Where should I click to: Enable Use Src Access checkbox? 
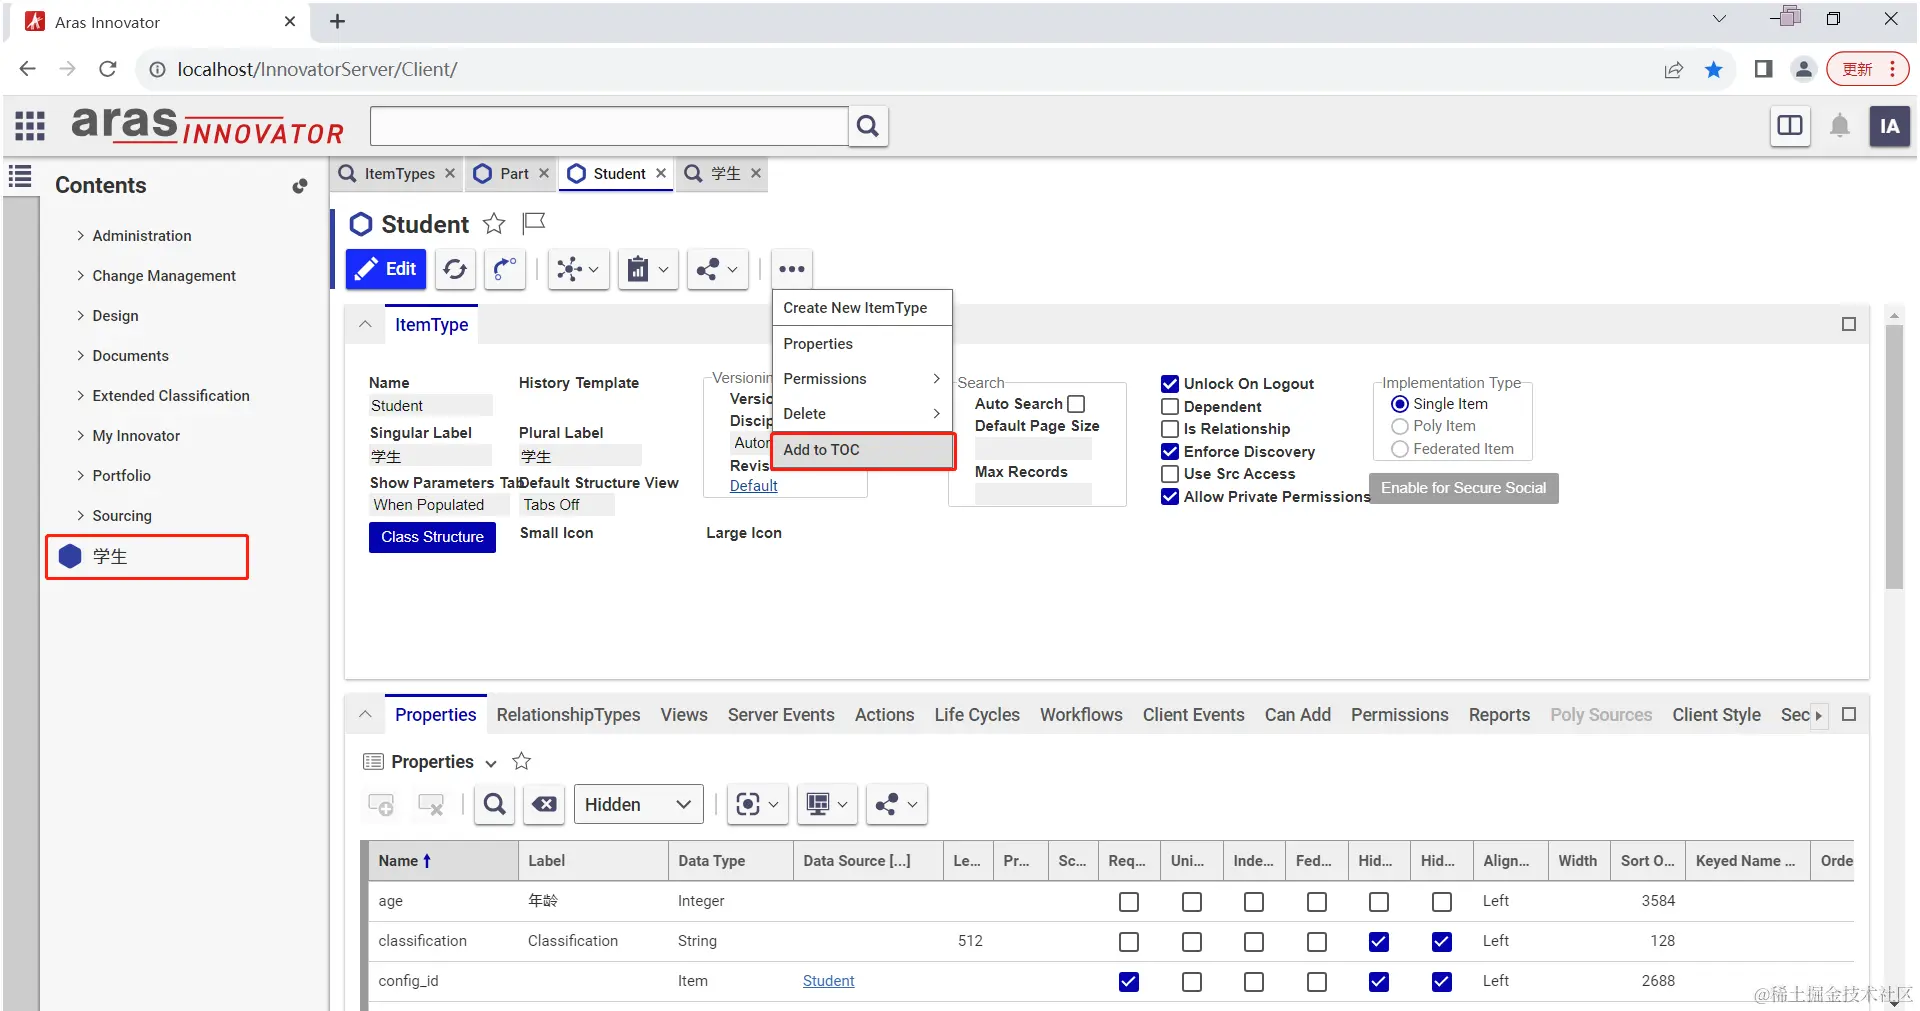(1170, 474)
